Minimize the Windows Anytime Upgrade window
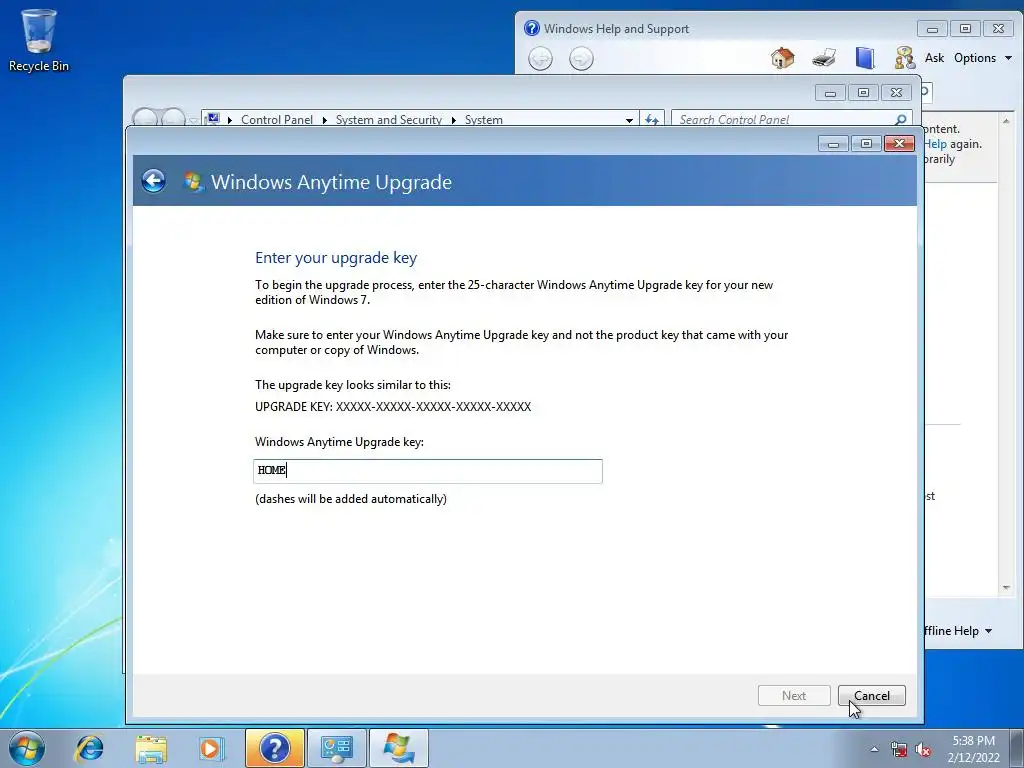This screenshot has width=1024, height=768. pos(833,143)
